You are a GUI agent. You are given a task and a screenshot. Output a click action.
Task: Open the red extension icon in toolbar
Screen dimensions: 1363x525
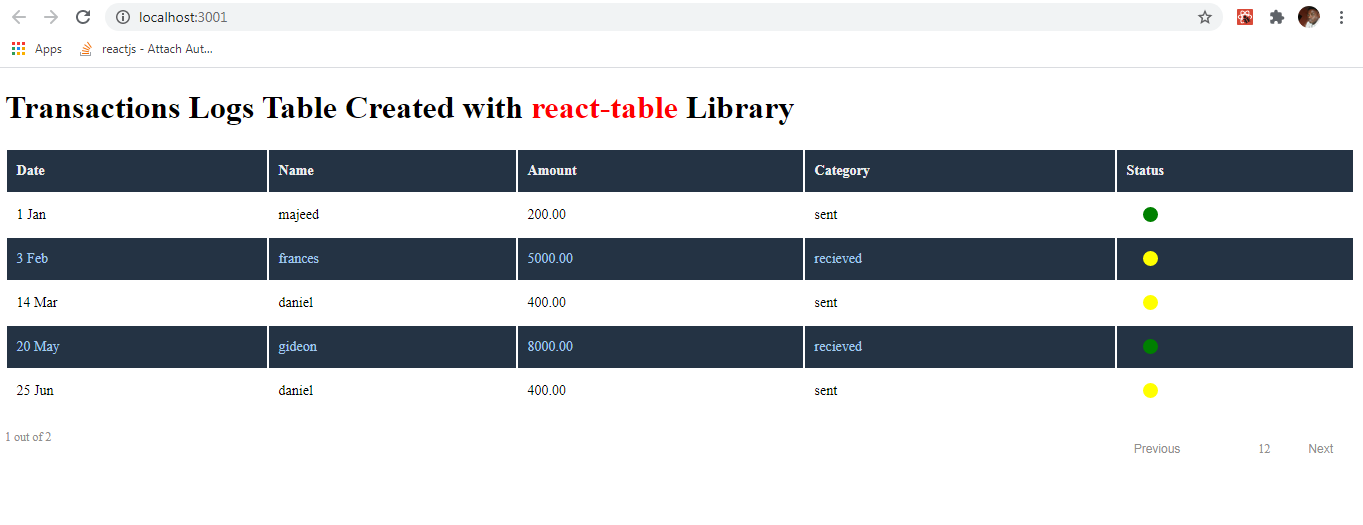pyautogui.click(x=1245, y=17)
